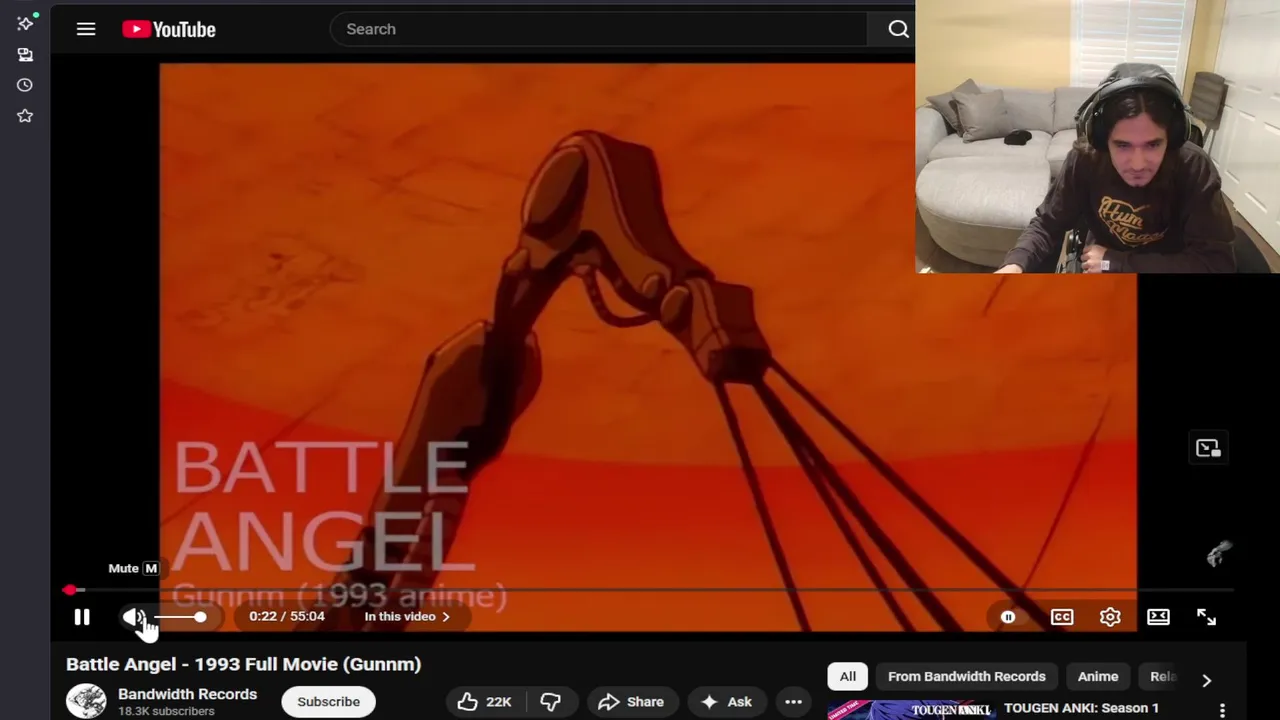Image resolution: width=1280 pixels, height=720 pixels.
Task: Click the video title text
Action: 243,664
